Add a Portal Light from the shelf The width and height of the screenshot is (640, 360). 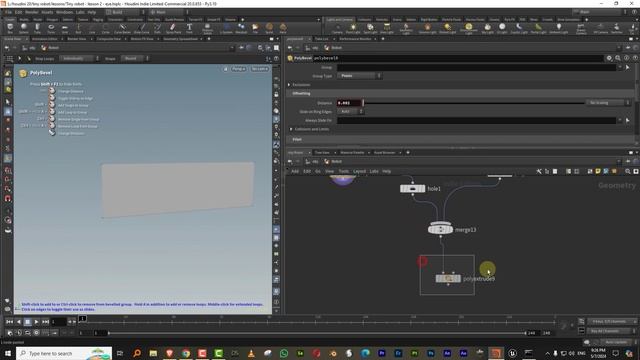(538, 28)
